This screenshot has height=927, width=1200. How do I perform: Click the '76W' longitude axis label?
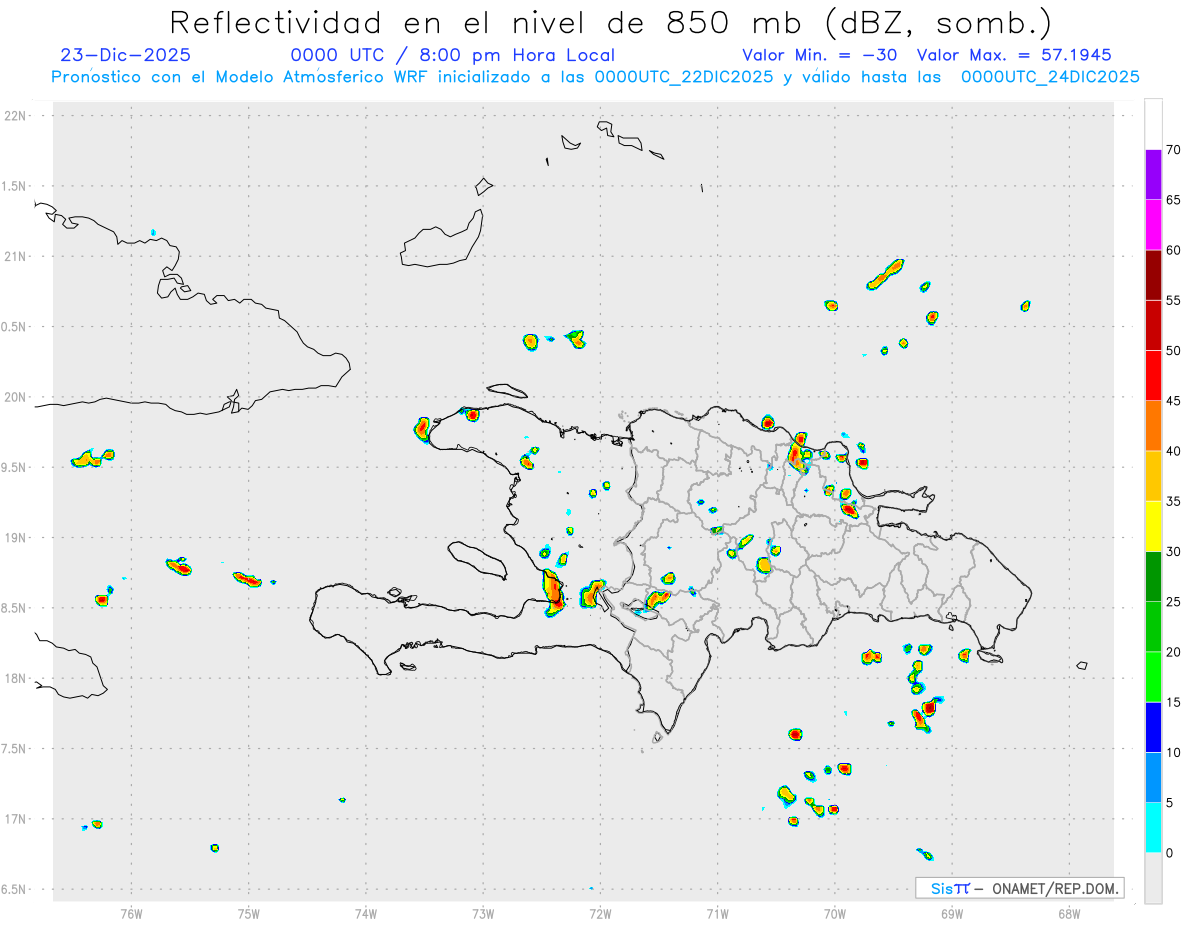[131, 913]
